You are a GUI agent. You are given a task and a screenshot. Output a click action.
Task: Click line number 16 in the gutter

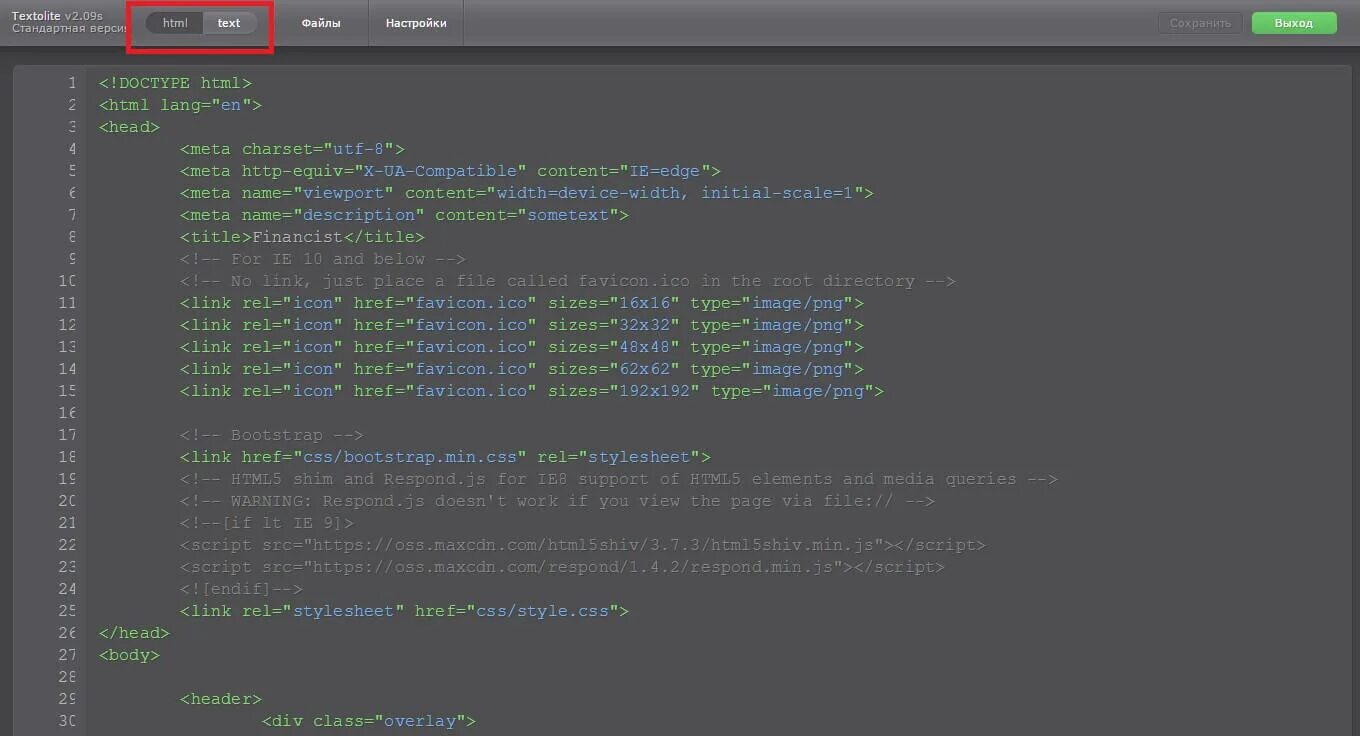click(67, 413)
